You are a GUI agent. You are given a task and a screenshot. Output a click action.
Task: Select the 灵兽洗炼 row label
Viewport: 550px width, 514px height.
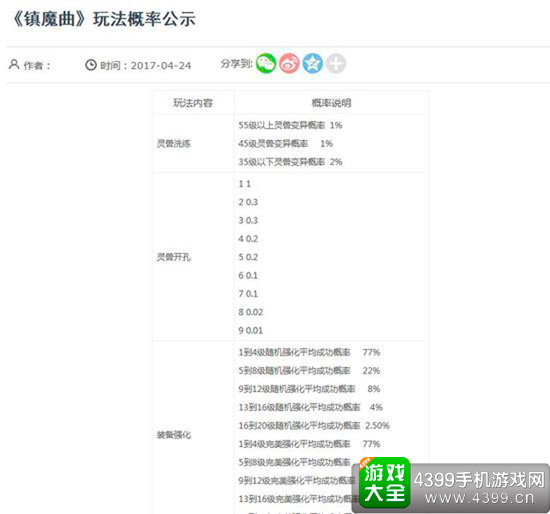(x=174, y=143)
